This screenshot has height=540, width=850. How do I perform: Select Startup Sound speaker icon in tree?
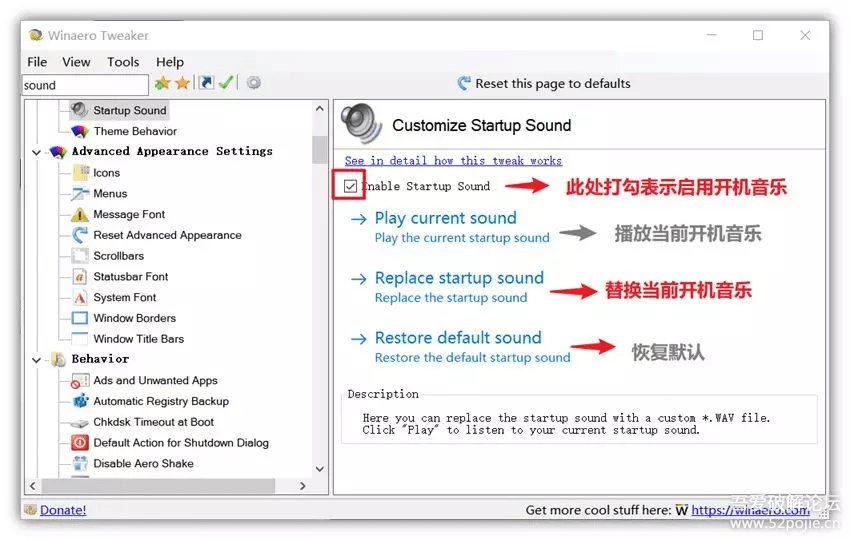[80, 110]
